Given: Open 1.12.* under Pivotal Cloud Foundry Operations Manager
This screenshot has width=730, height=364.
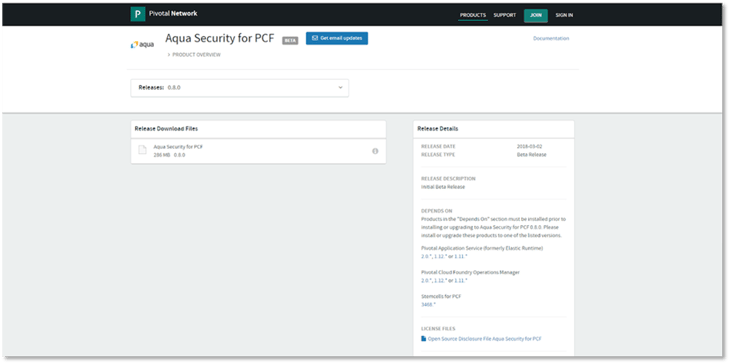Looking at the screenshot, I should tap(440, 281).
